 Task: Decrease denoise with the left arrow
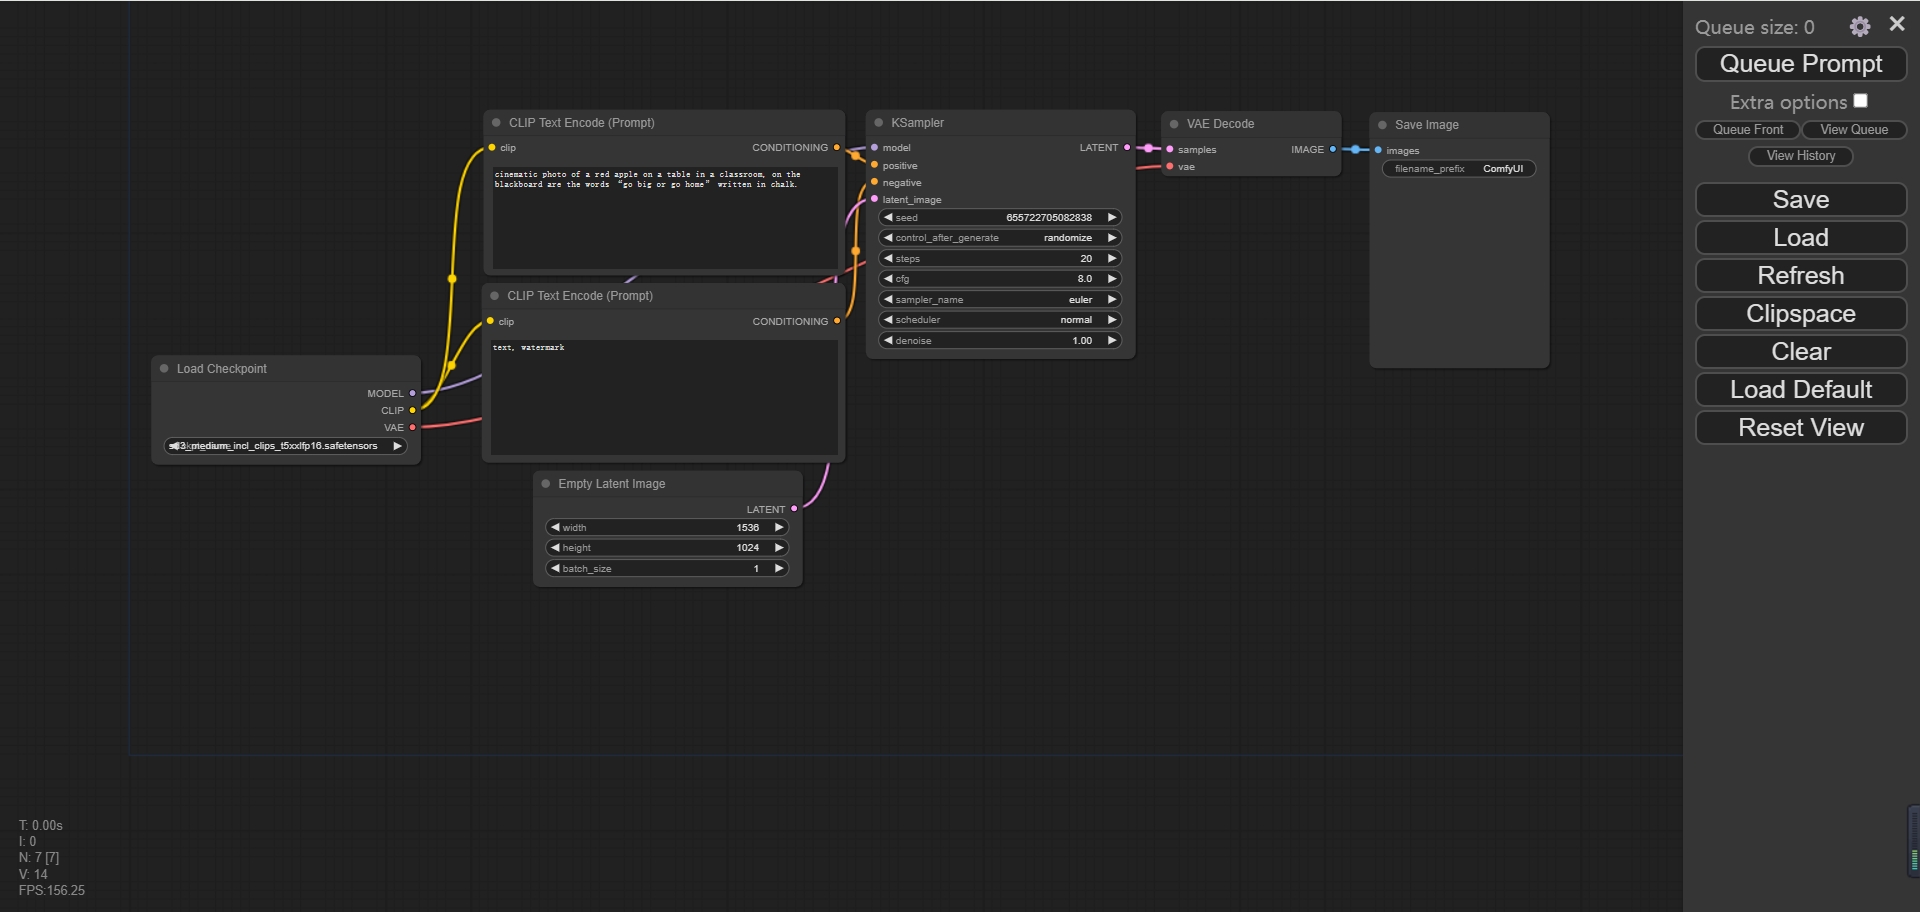coord(888,341)
